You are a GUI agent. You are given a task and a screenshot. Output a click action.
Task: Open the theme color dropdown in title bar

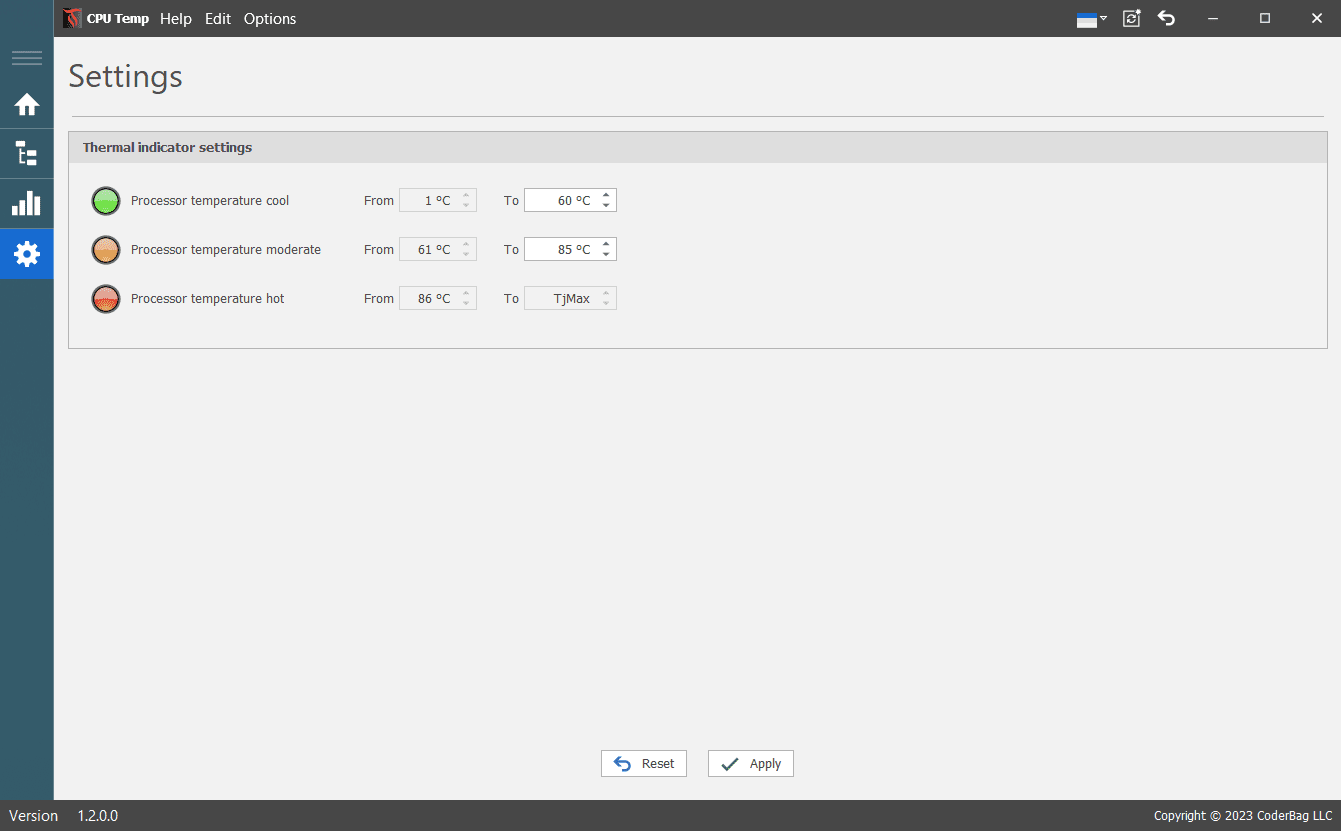click(1091, 19)
